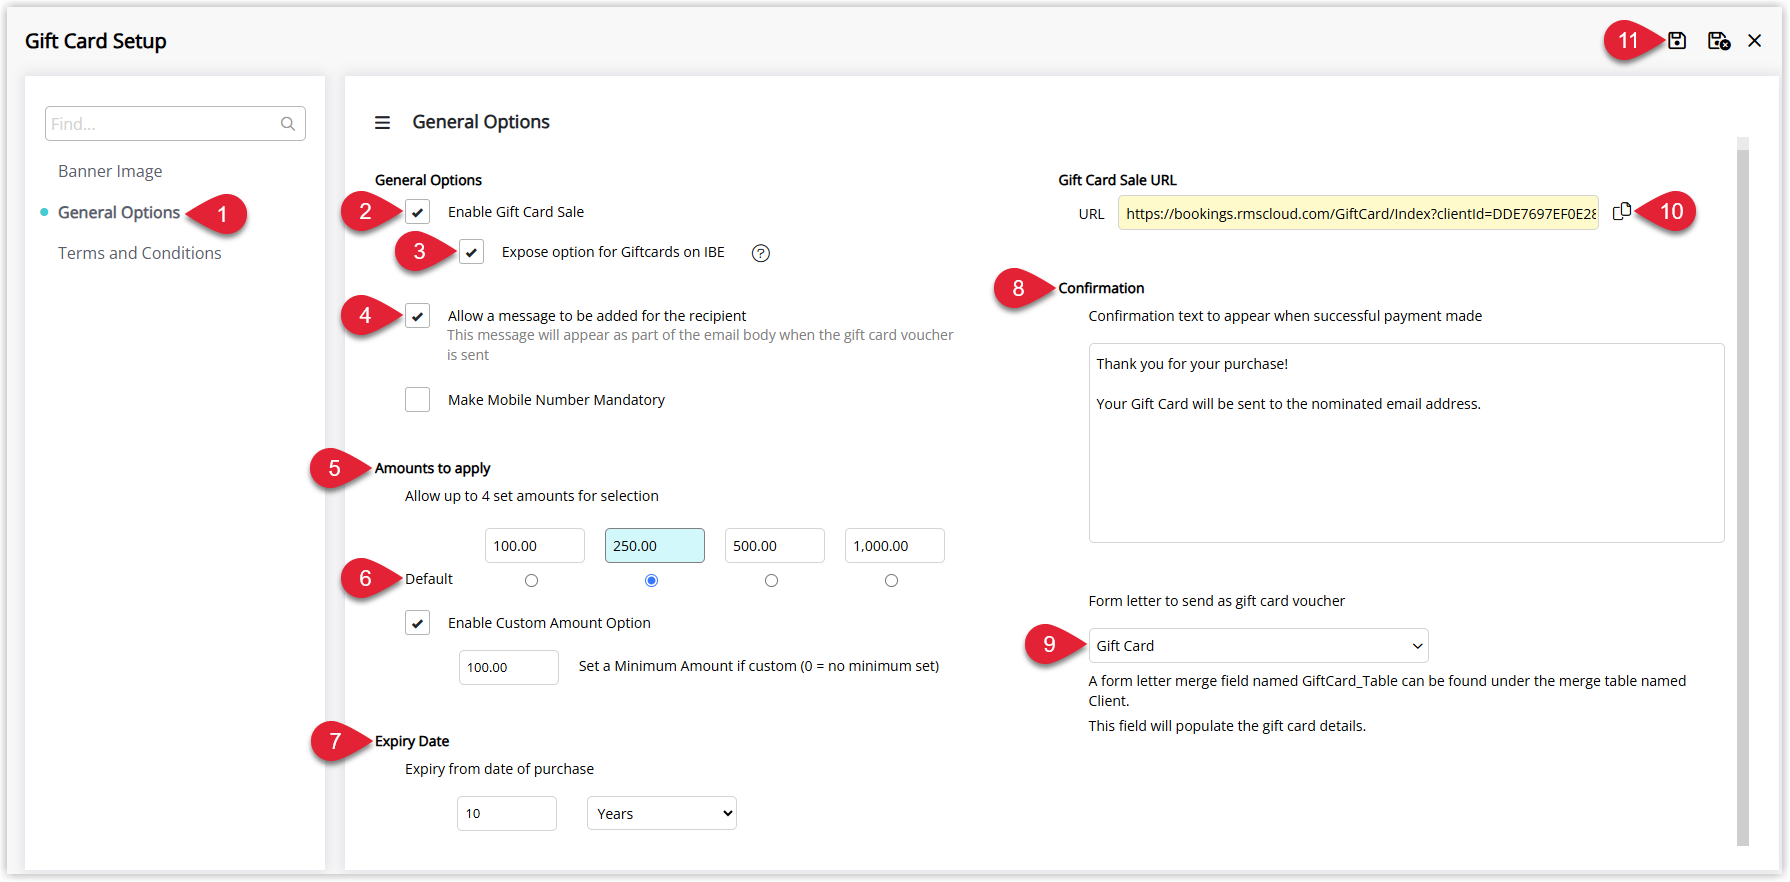This screenshot has height=882, width=1790.
Task: Choose 500.00 as default amount
Action: pos(772,581)
